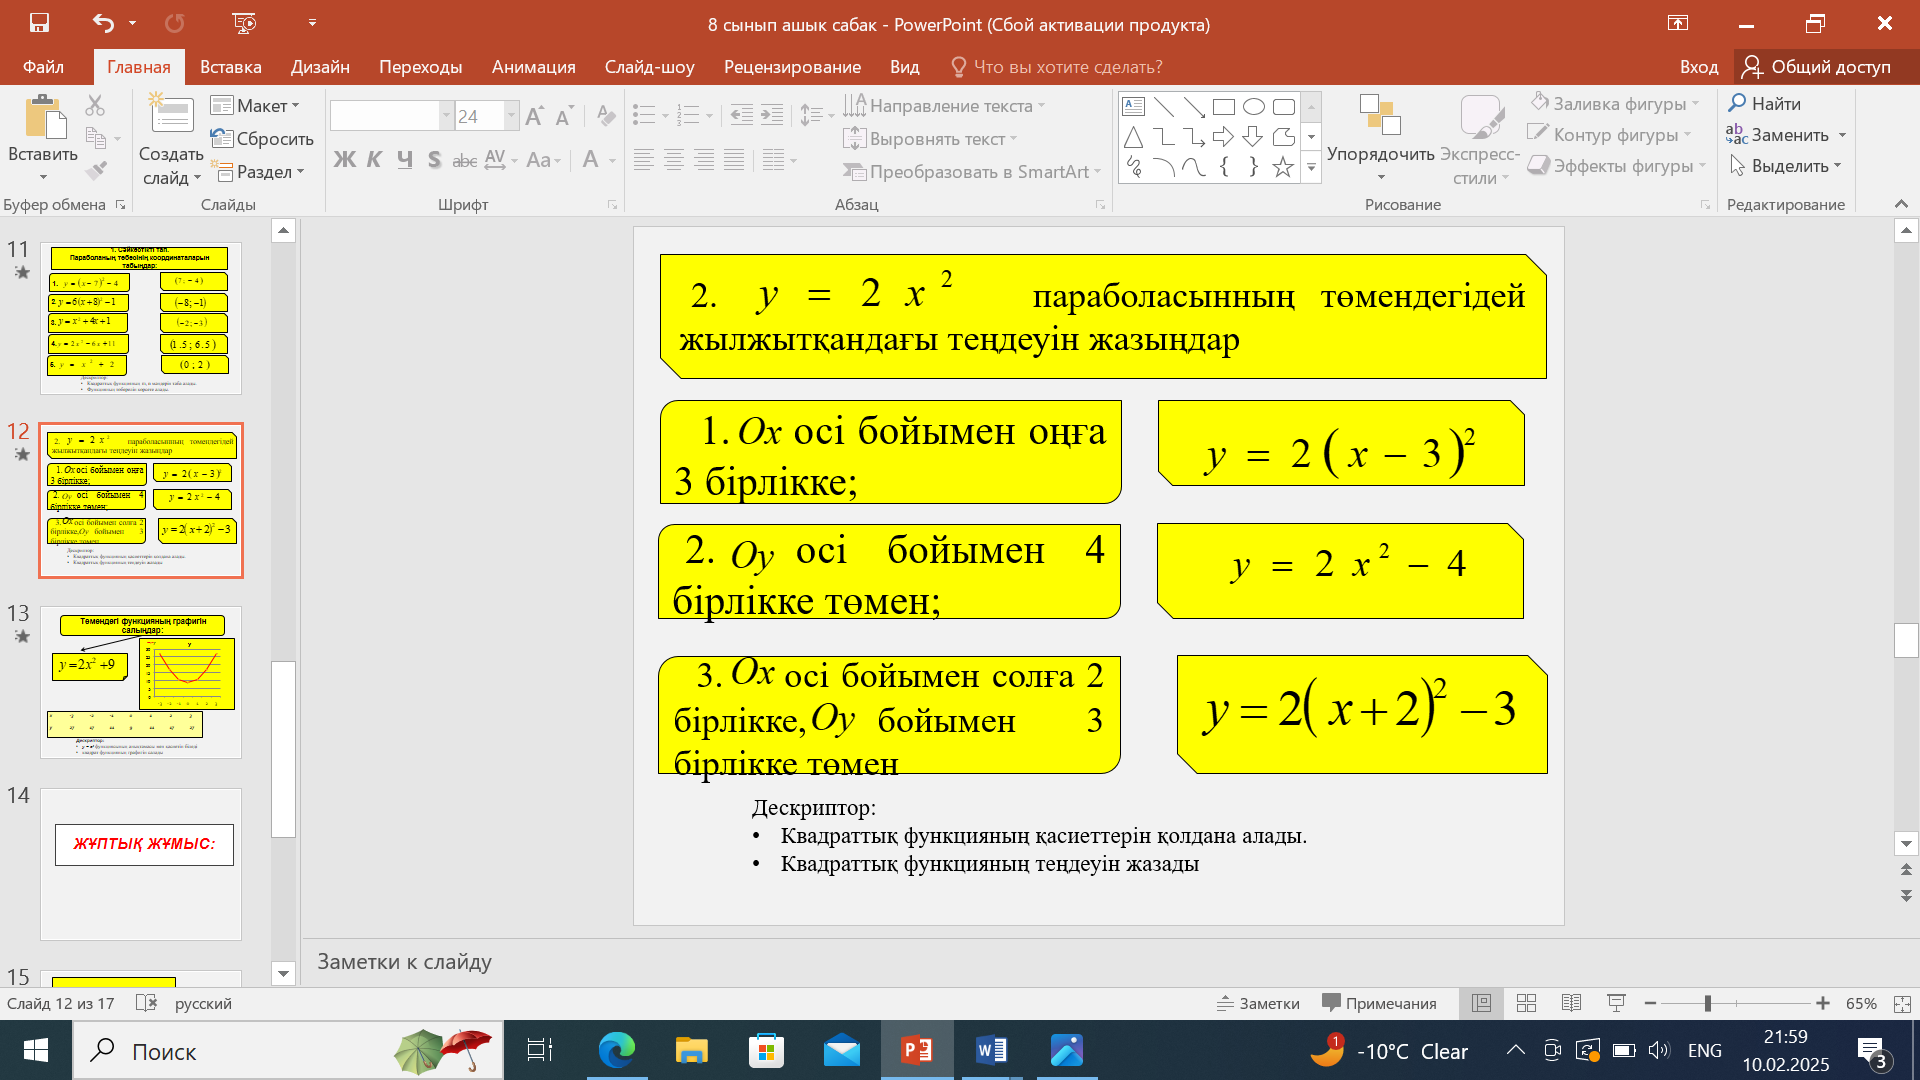Viewport: 1920px width, 1080px height.
Task: Start slideshow from beginning icon
Action: pos(243,23)
